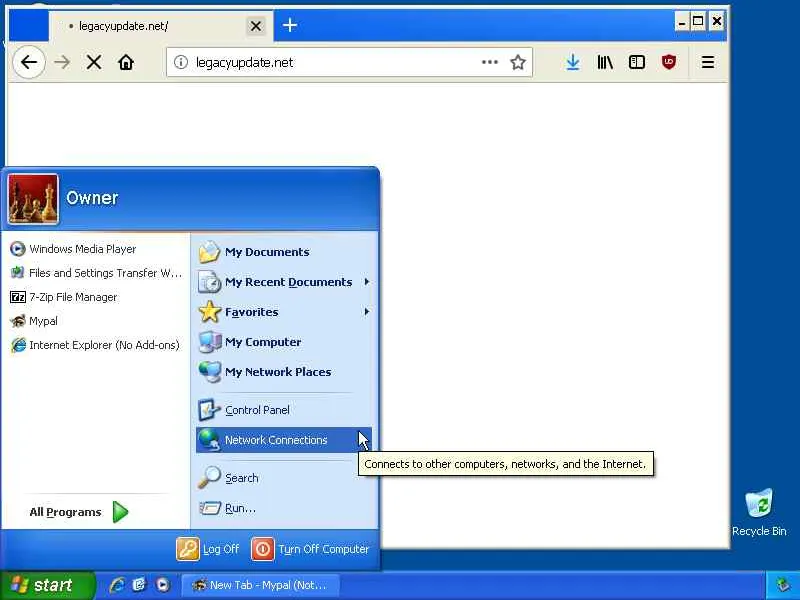Viewport: 800px width, 600px height.
Task: Select the legacyupdate.net/ tab
Action: coord(161,26)
